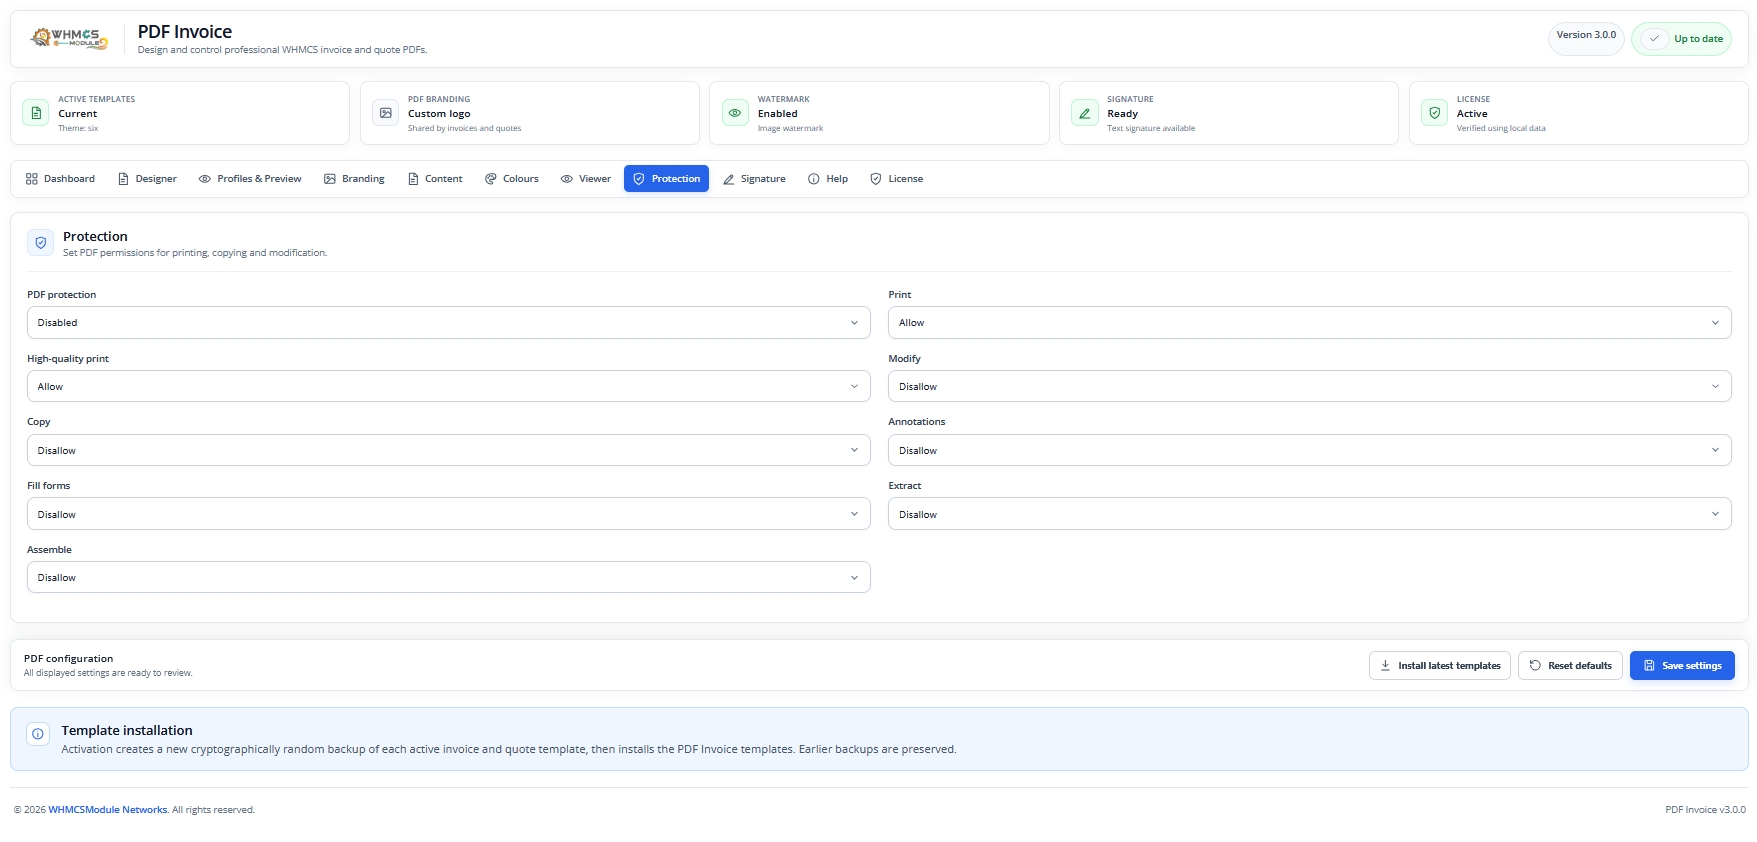
Task: Click the Active Templates Current card
Action: 180,113
